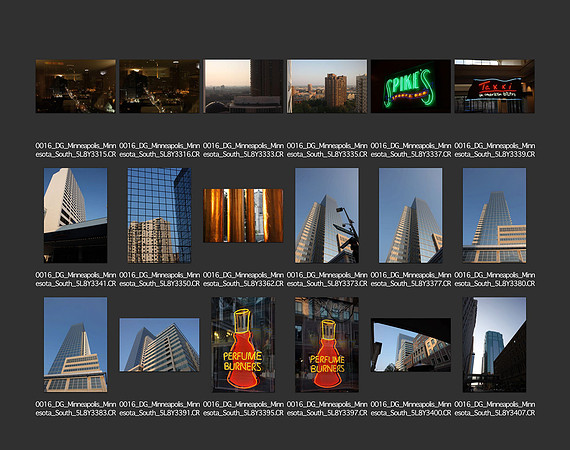Pick the label ending 5L8Y3407.CR
The height and width of the screenshot is (450, 570).
coord(494,409)
